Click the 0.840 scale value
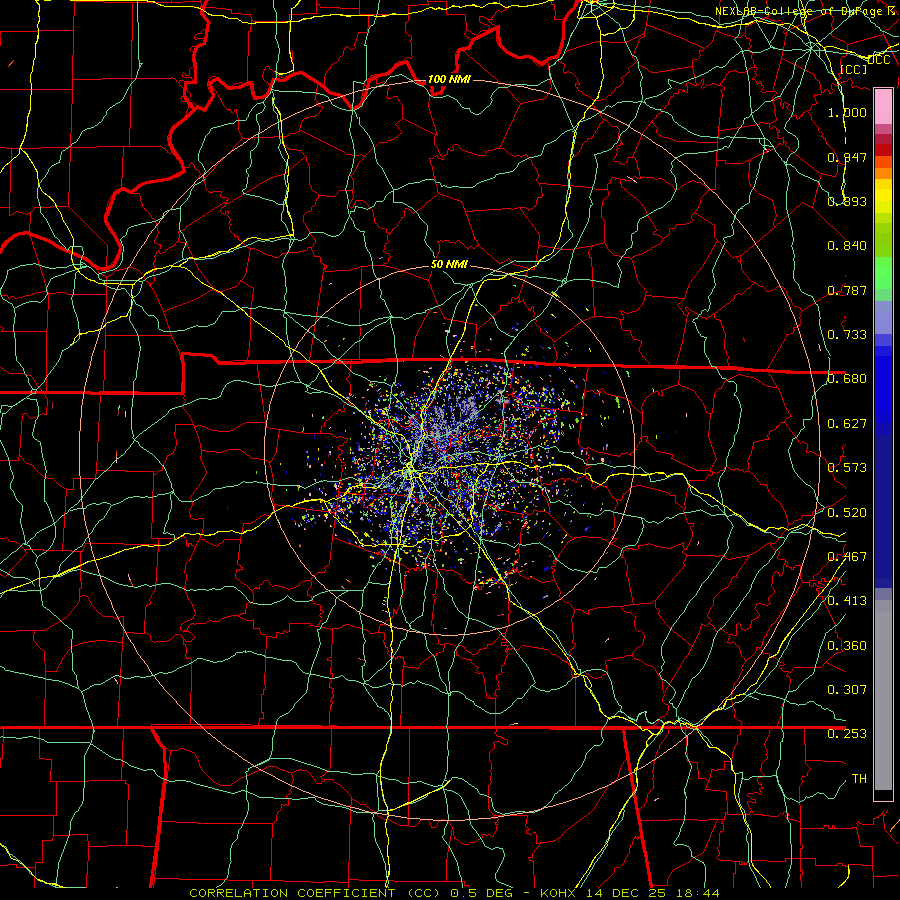The image size is (900, 900). pos(847,246)
